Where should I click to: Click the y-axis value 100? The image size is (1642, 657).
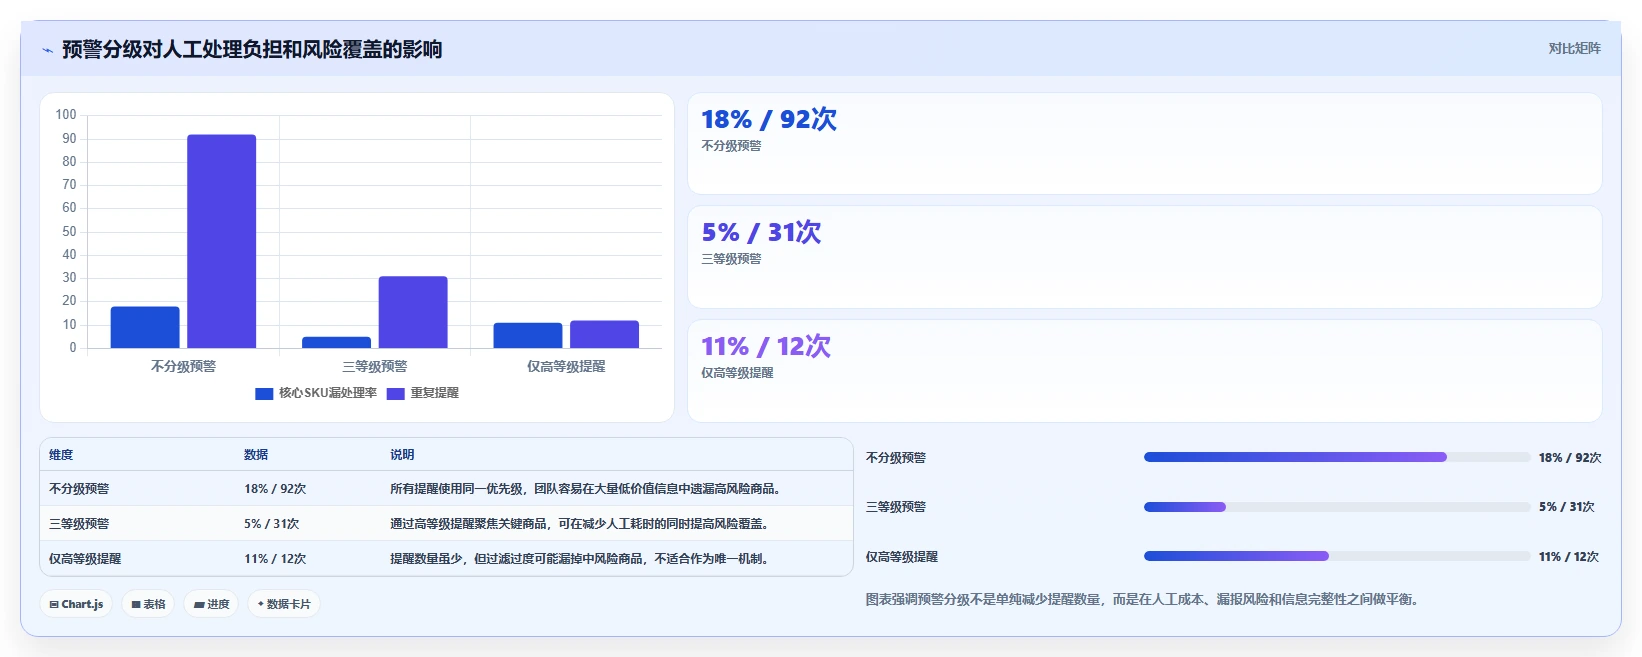pyautogui.click(x=66, y=115)
